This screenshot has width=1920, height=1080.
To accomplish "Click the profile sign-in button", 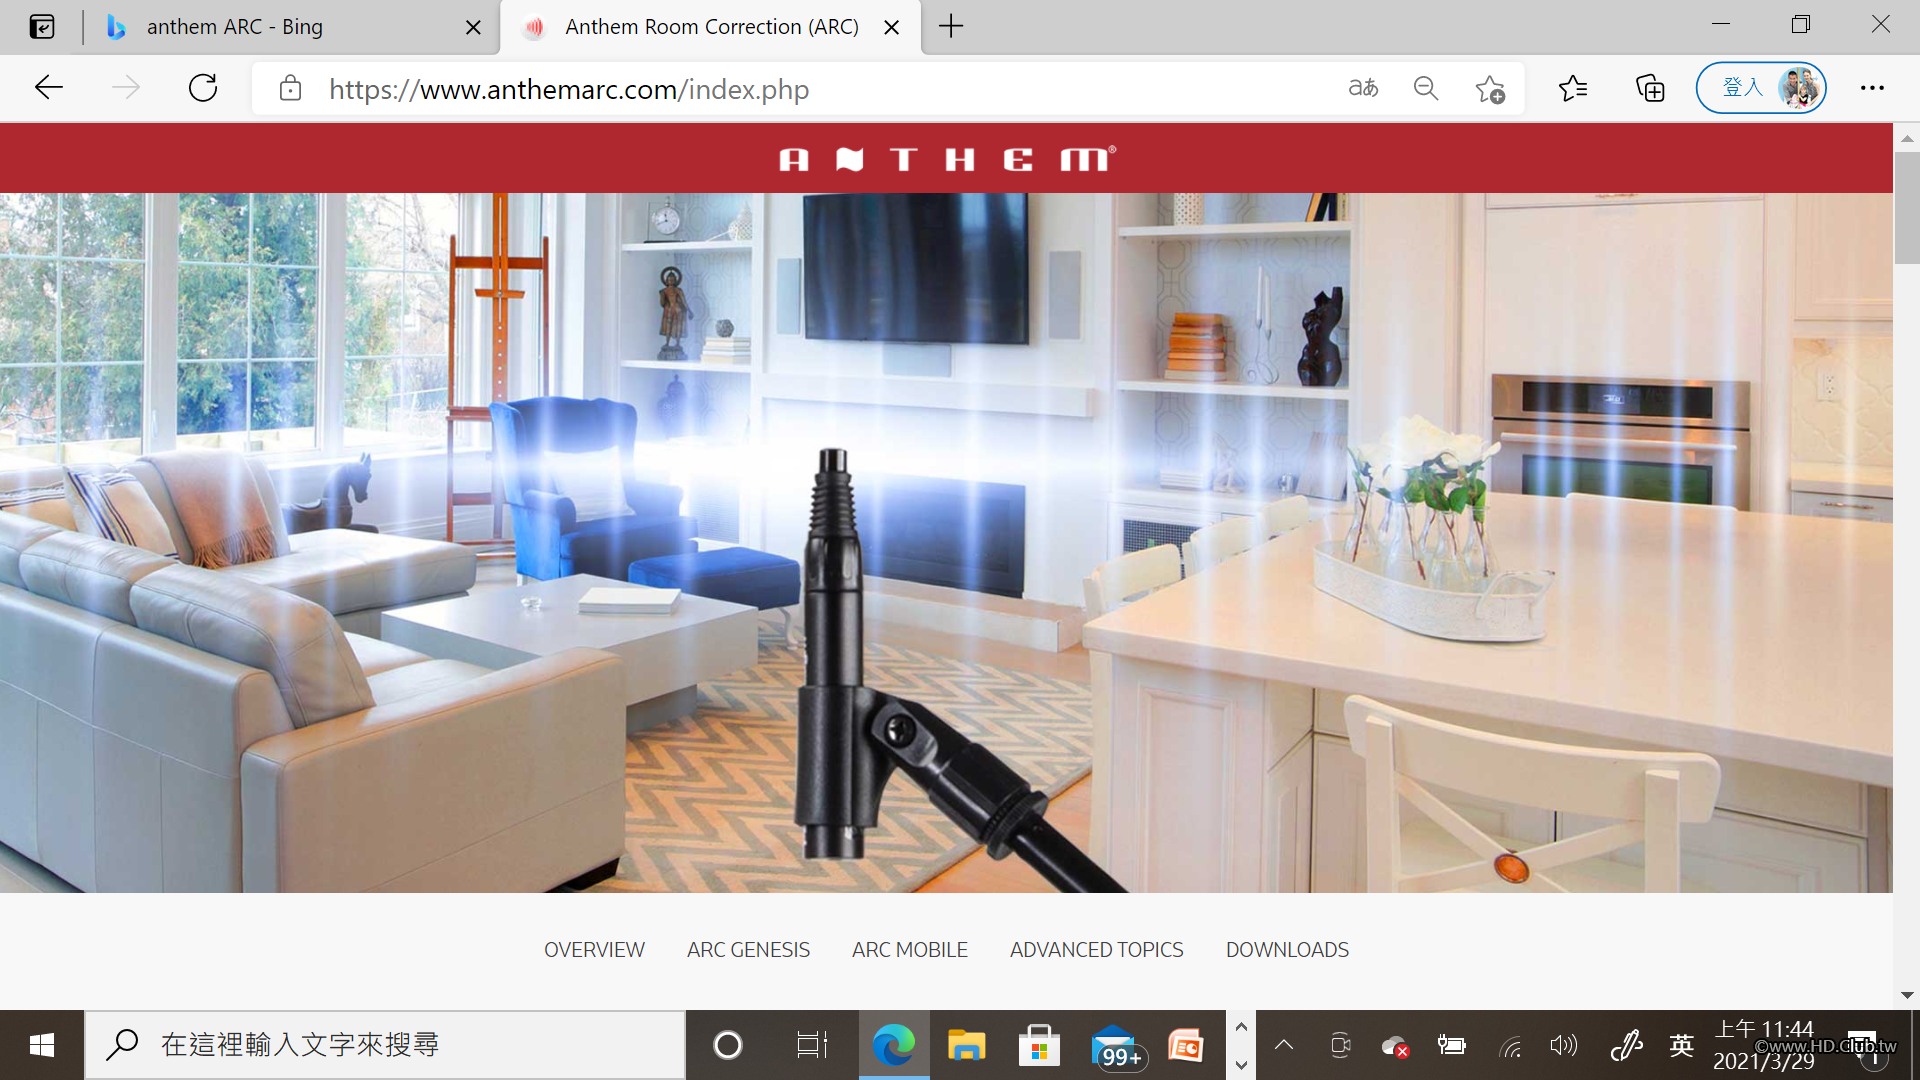I will click(x=1761, y=88).
